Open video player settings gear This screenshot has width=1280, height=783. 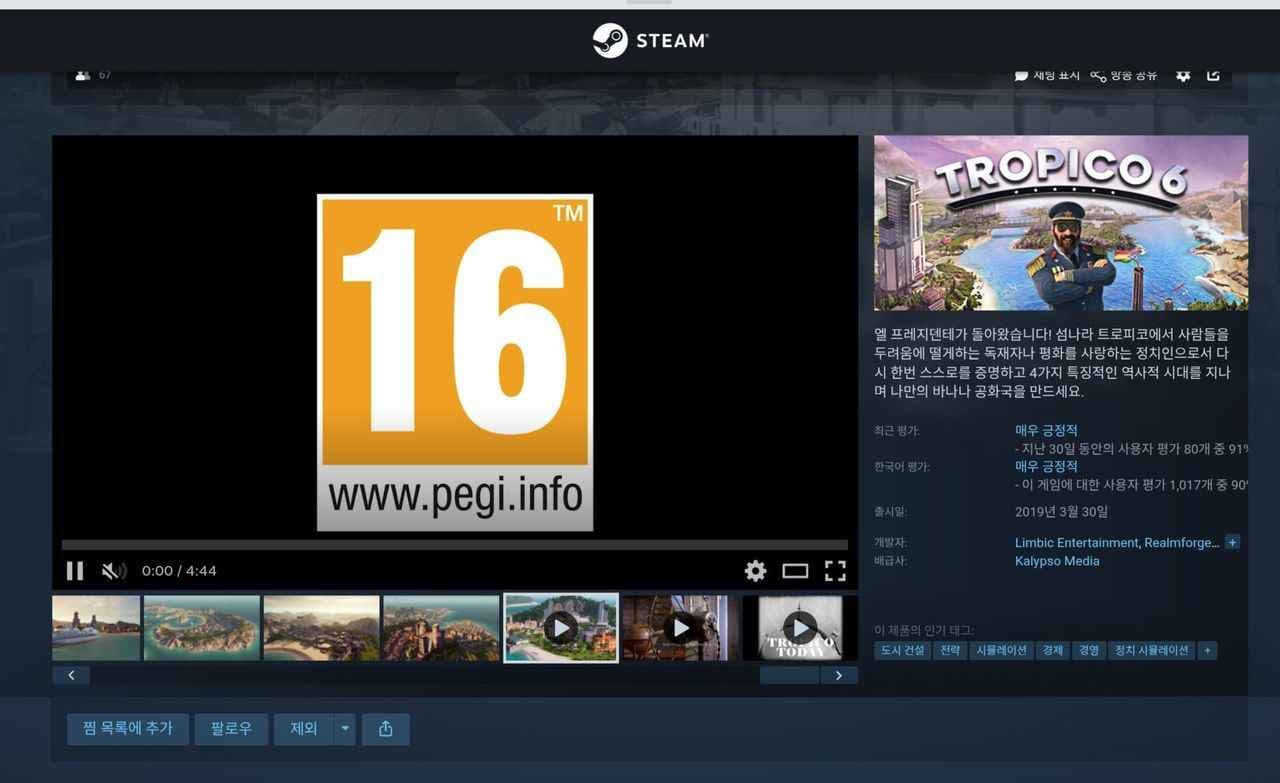pyautogui.click(x=755, y=571)
